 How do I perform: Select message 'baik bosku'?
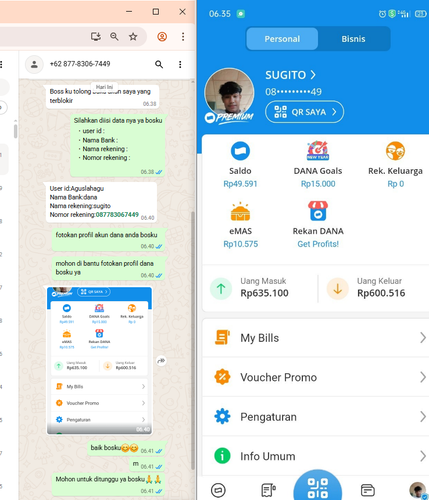point(126,448)
